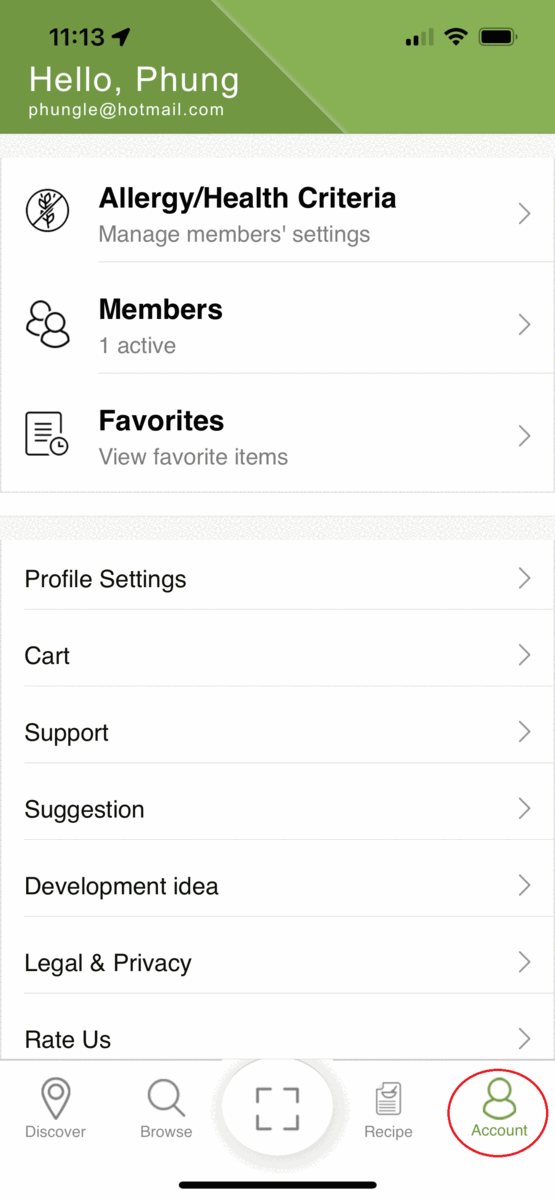Open the Browse magnifier tab
555x1200 pixels.
pos(166,1109)
